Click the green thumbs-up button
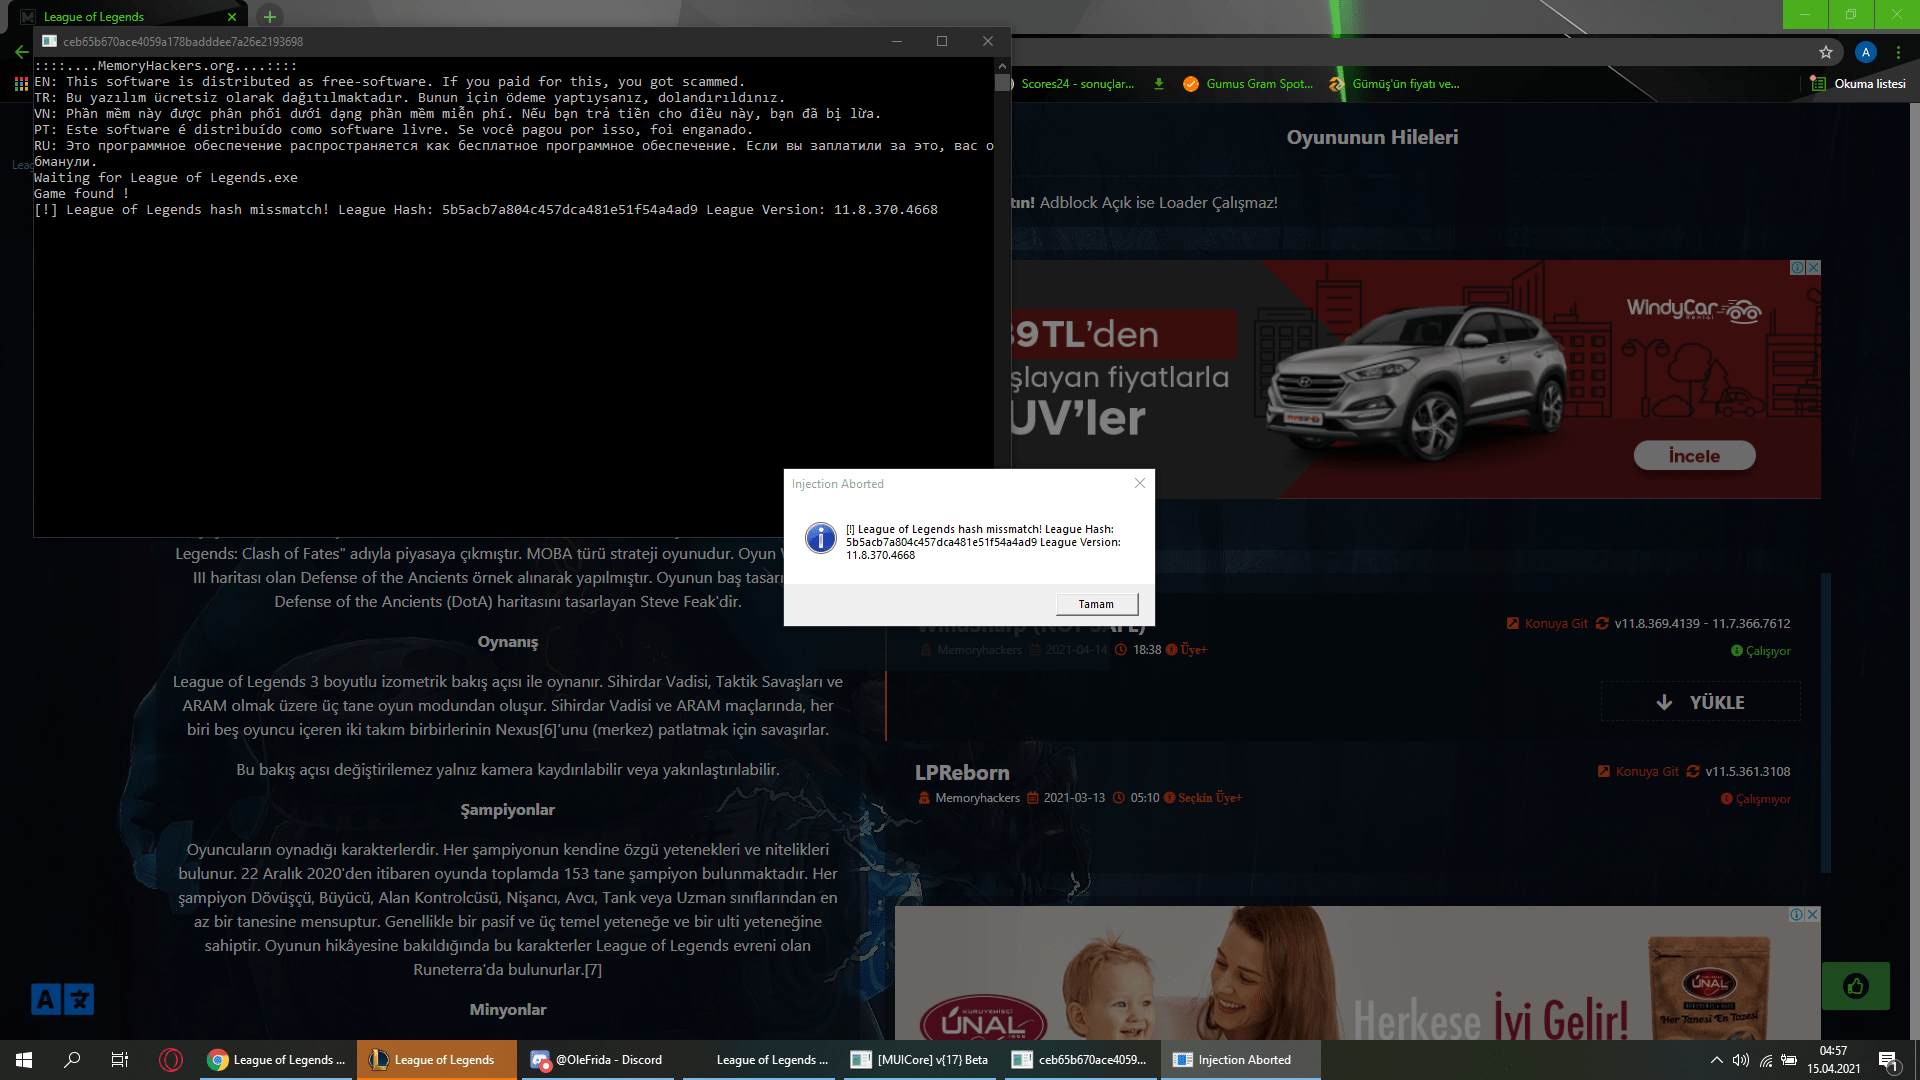Screen dimensions: 1920x1080 (1856, 987)
